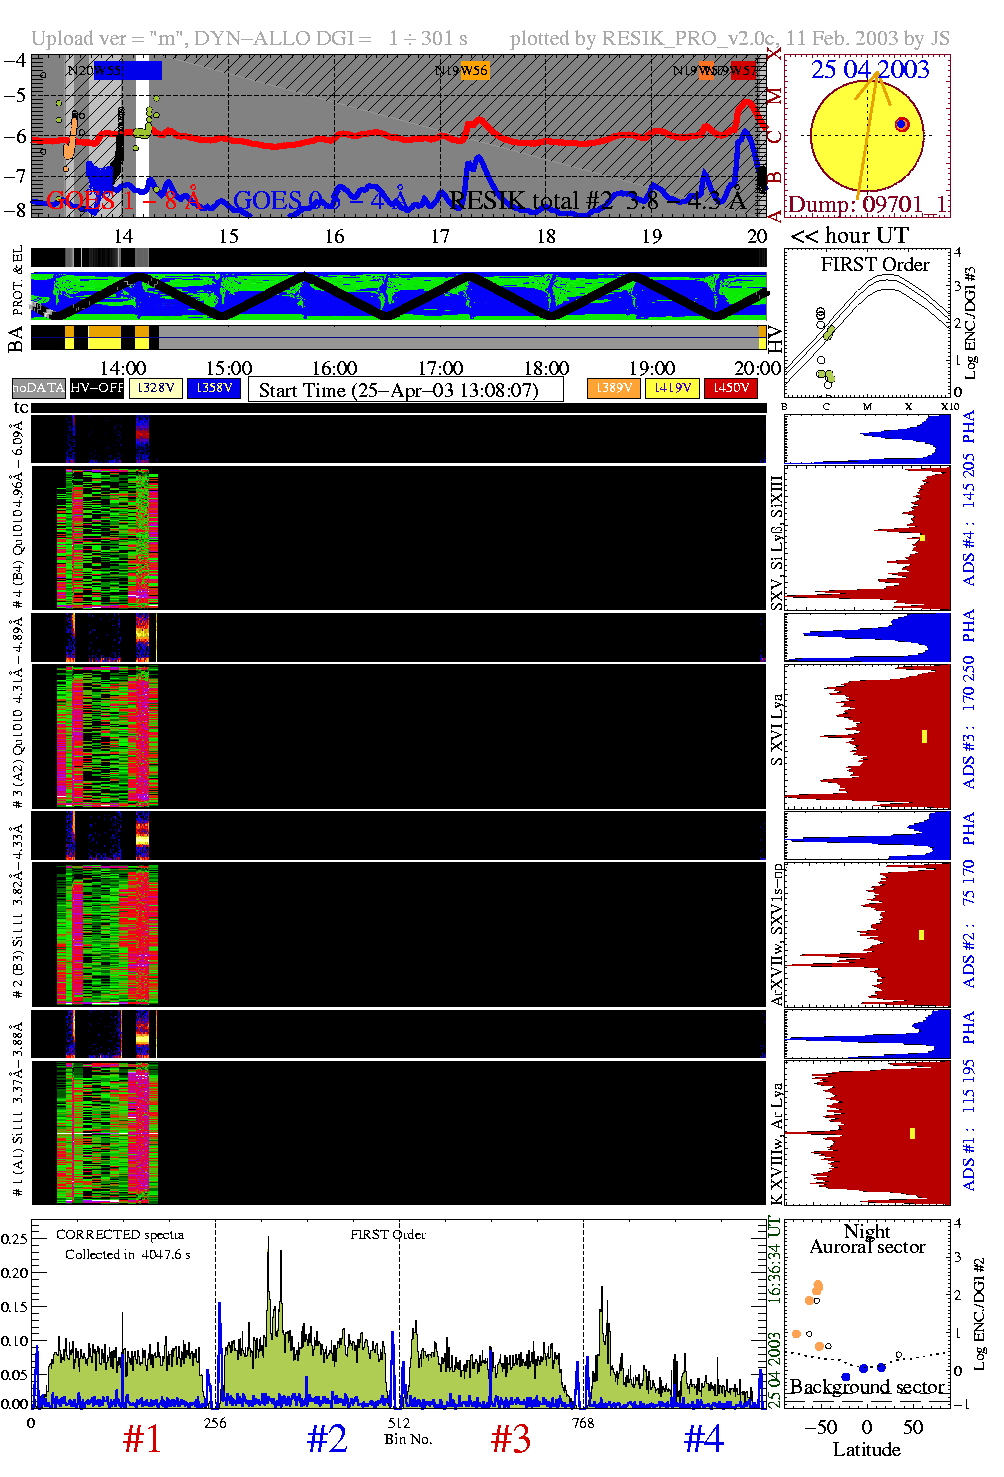
Task: Click the Dump: 09701_1 text
Action: tap(867, 204)
